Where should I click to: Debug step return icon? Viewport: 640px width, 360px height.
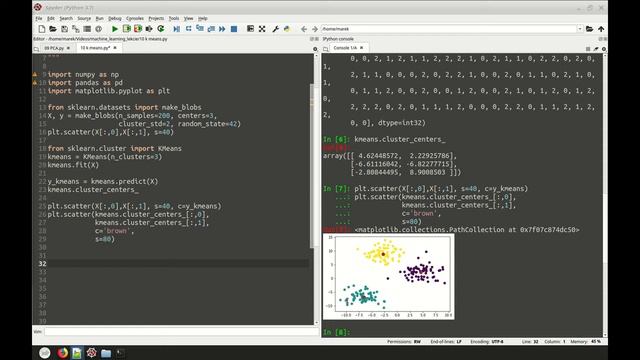tap(211, 29)
